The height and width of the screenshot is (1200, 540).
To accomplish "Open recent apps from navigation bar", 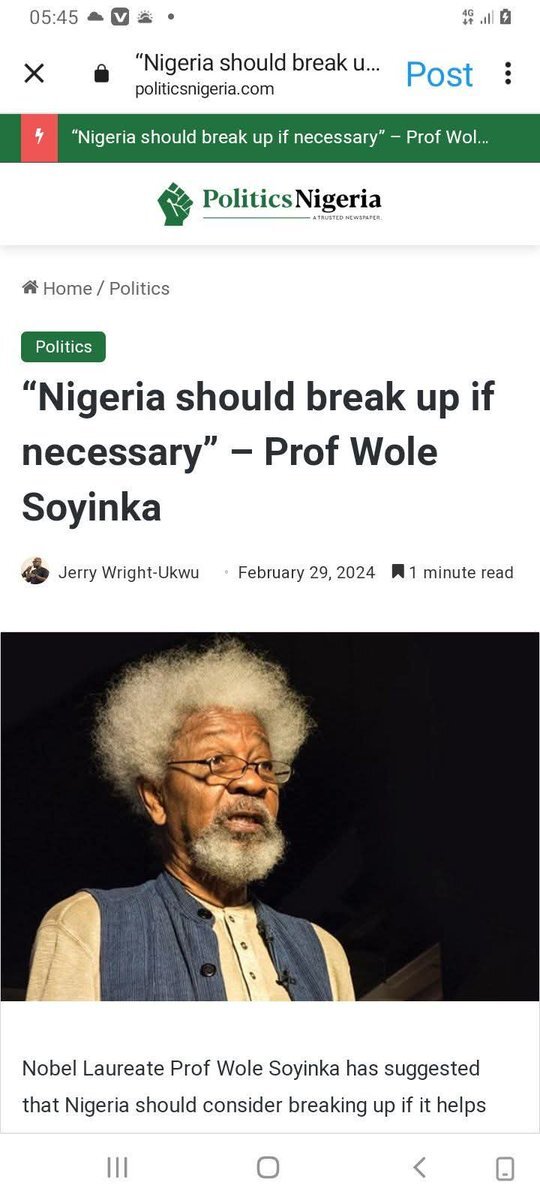I will click(117, 1167).
